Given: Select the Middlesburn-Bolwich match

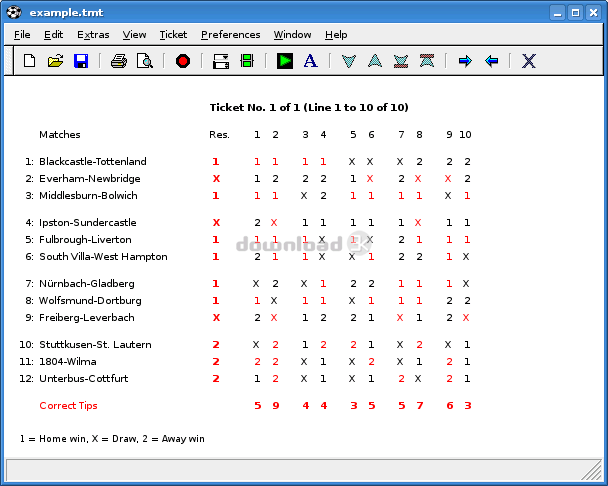Looking at the screenshot, I should click(x=88, y=195).
